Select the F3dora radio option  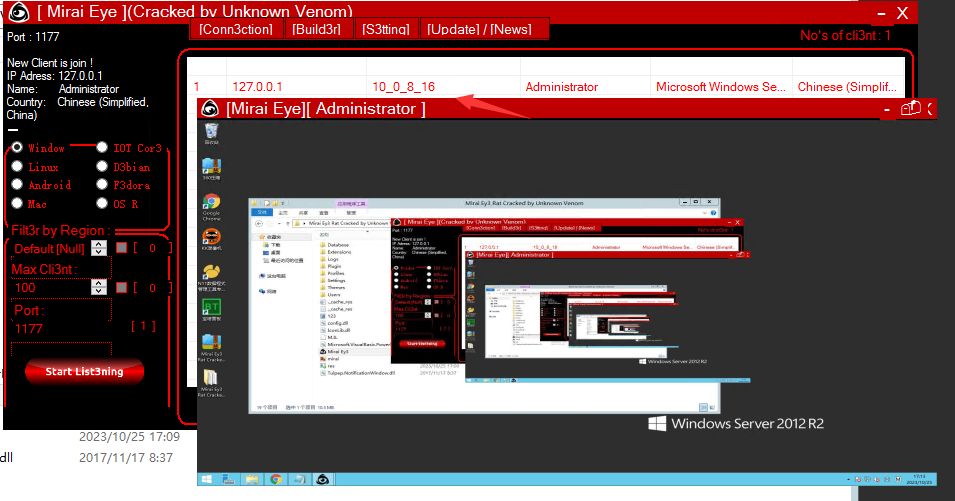click(102, 184)
